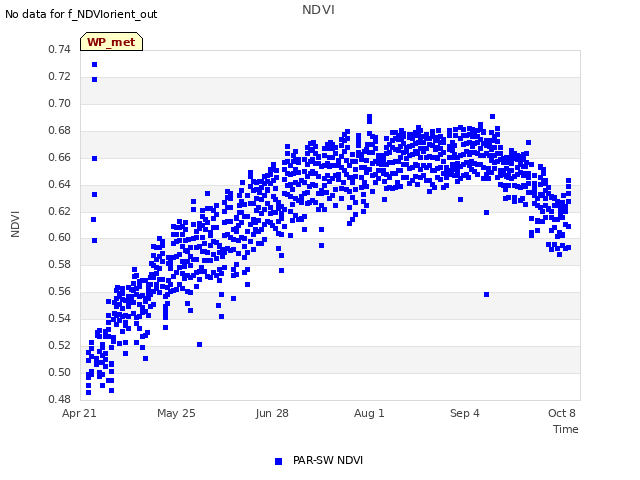Image resolution: width=640 pixels, height=480 pixels.
Task: Click the isolated low point near 0.52 in June
Action: tap(199, 344)
